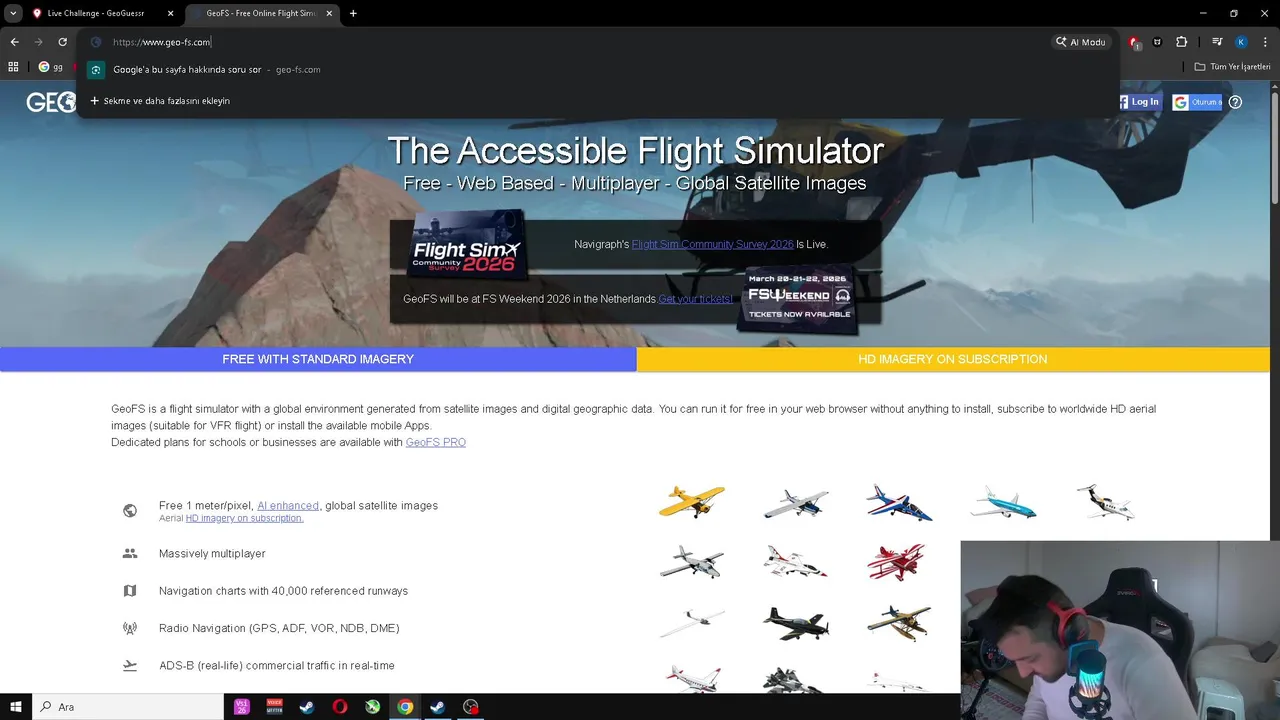
Task: Close the GeoFS browser tab
Action: [330, 13]
